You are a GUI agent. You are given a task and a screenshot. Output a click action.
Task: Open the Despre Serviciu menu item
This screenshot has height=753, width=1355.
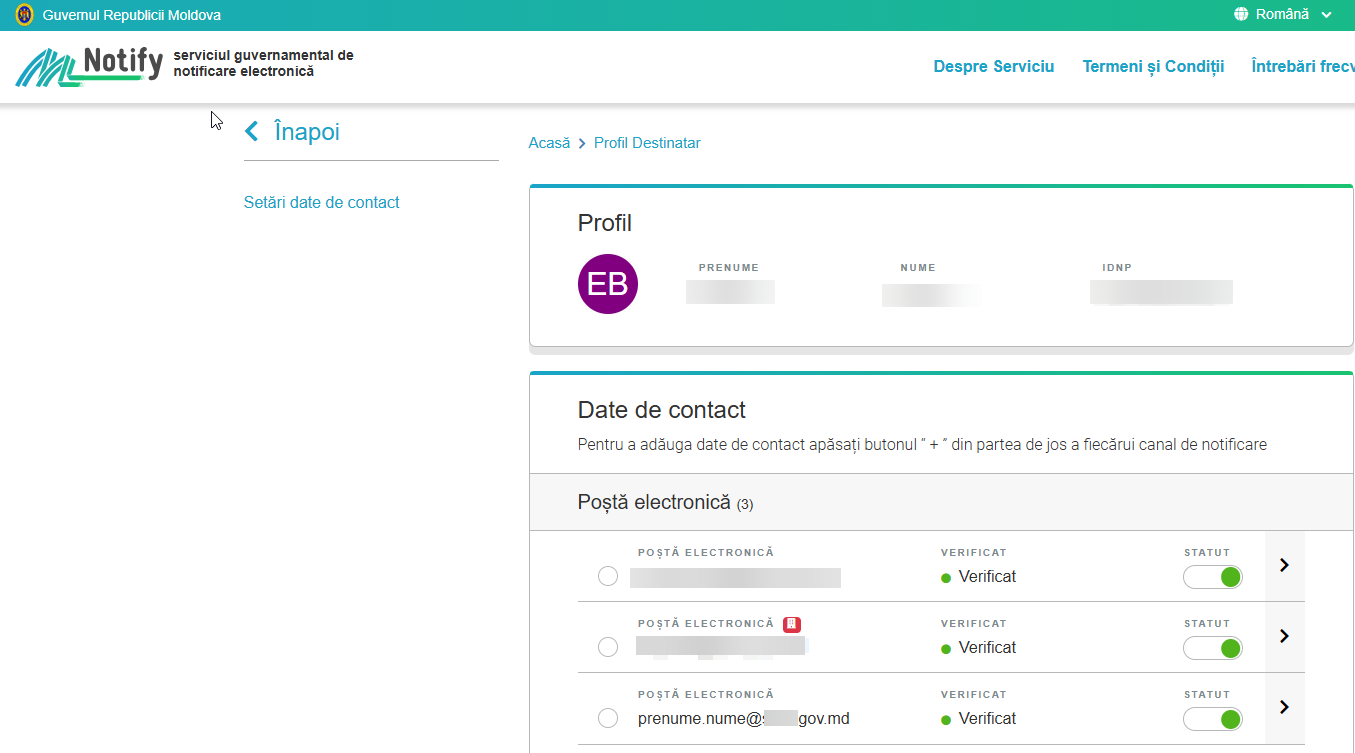[994, 67]
